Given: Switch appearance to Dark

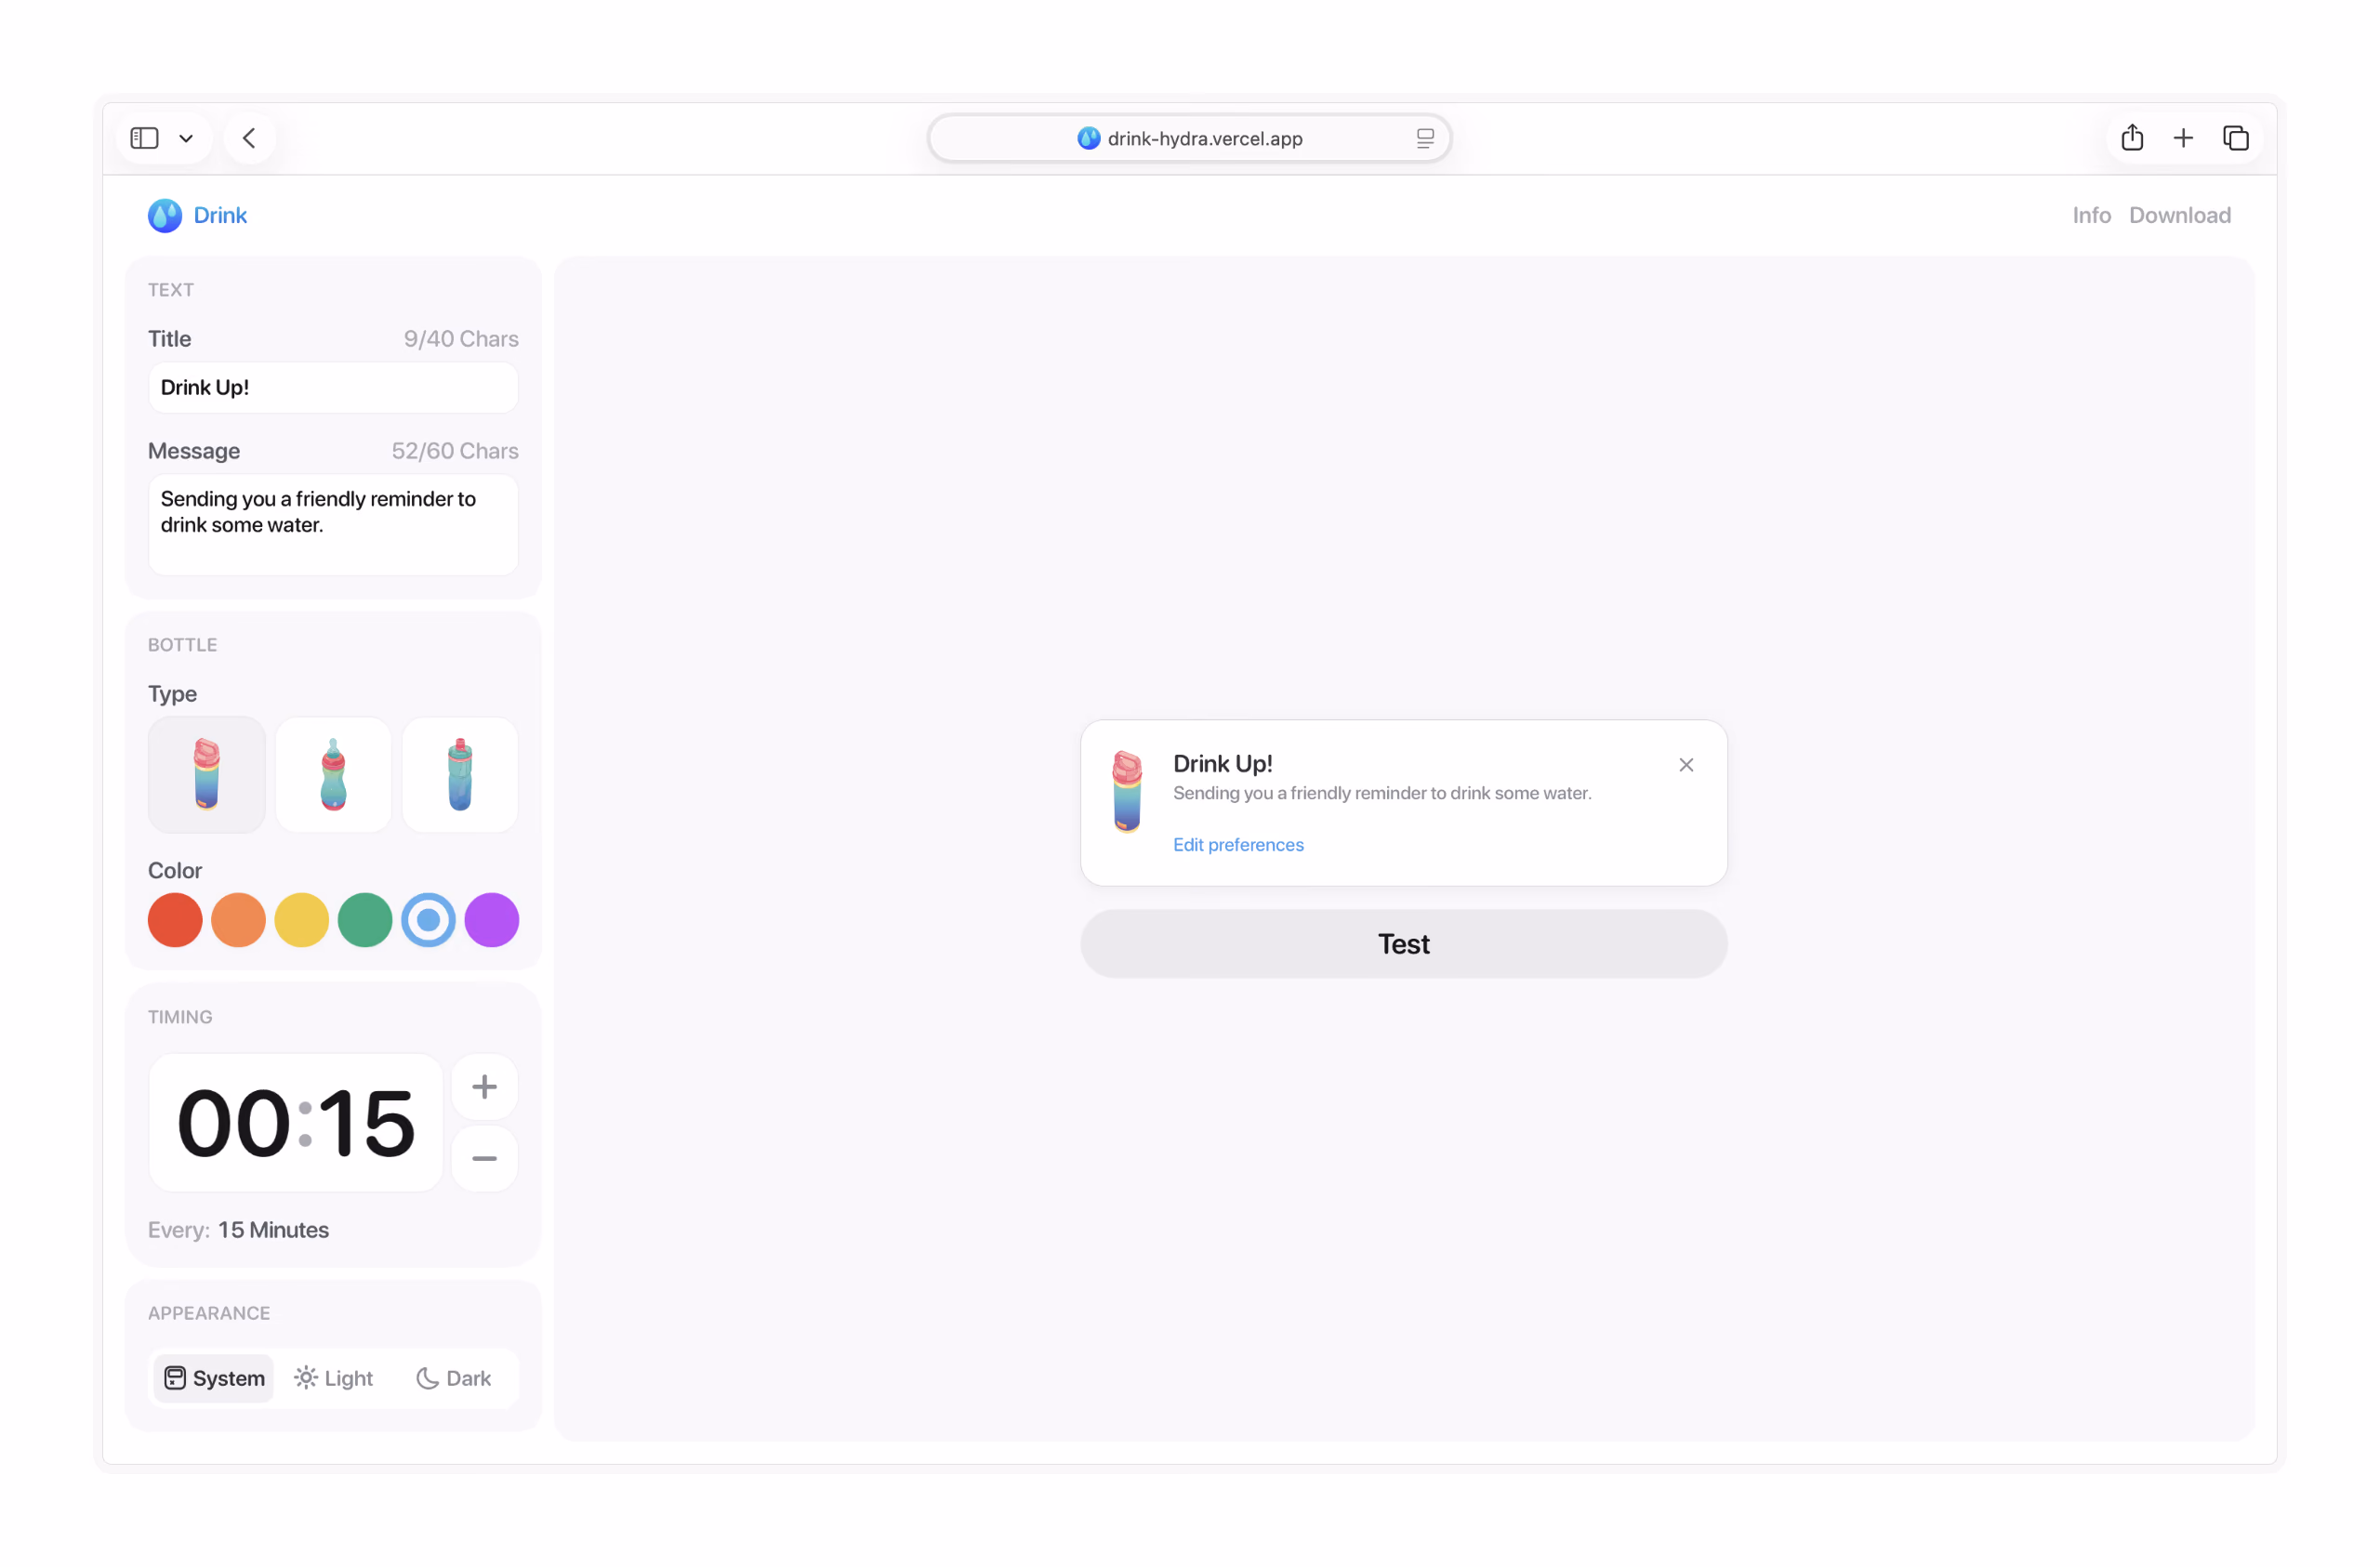Looking at the screenshot, I should point(453,1378).
